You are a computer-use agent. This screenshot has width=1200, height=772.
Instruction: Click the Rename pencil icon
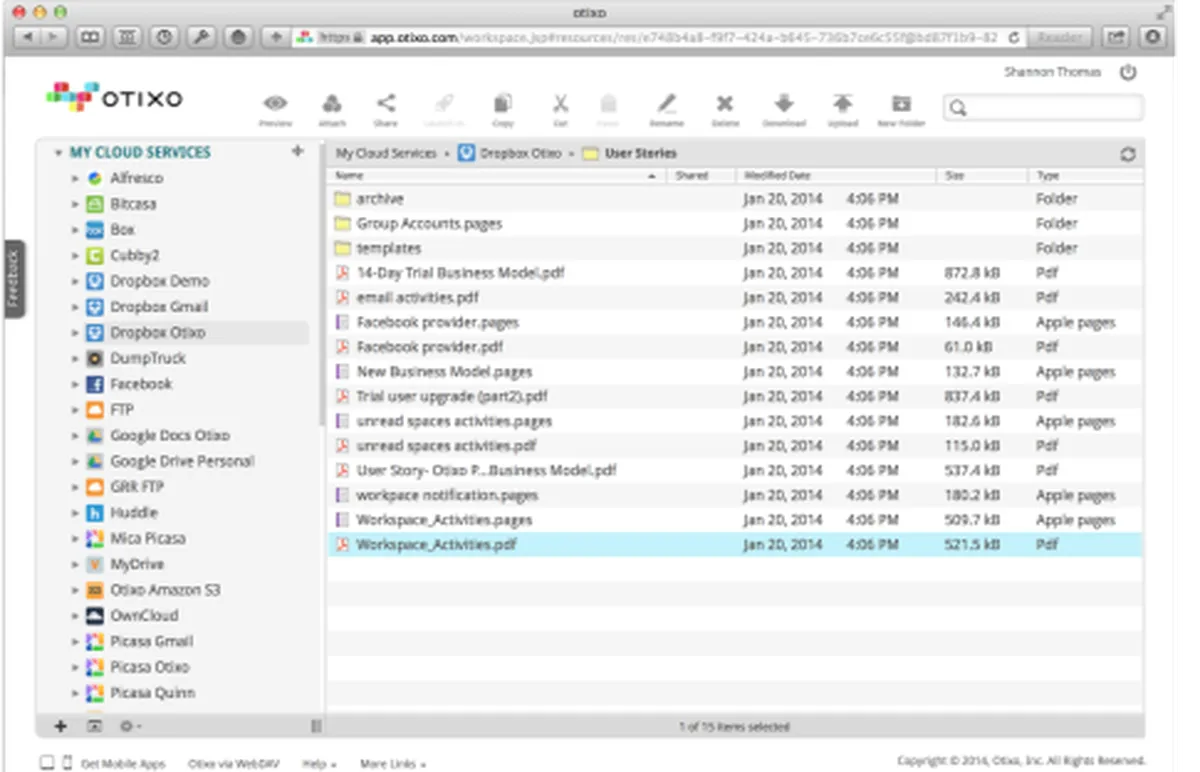(x=667, y=104)
